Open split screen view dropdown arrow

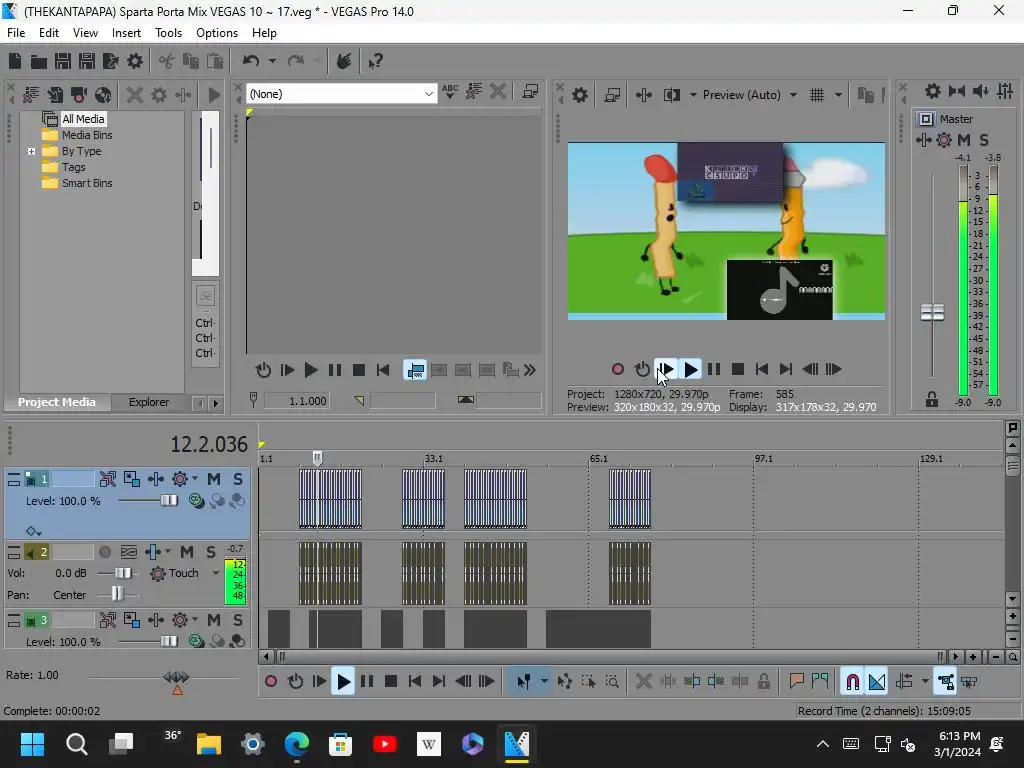coord(693,95)
